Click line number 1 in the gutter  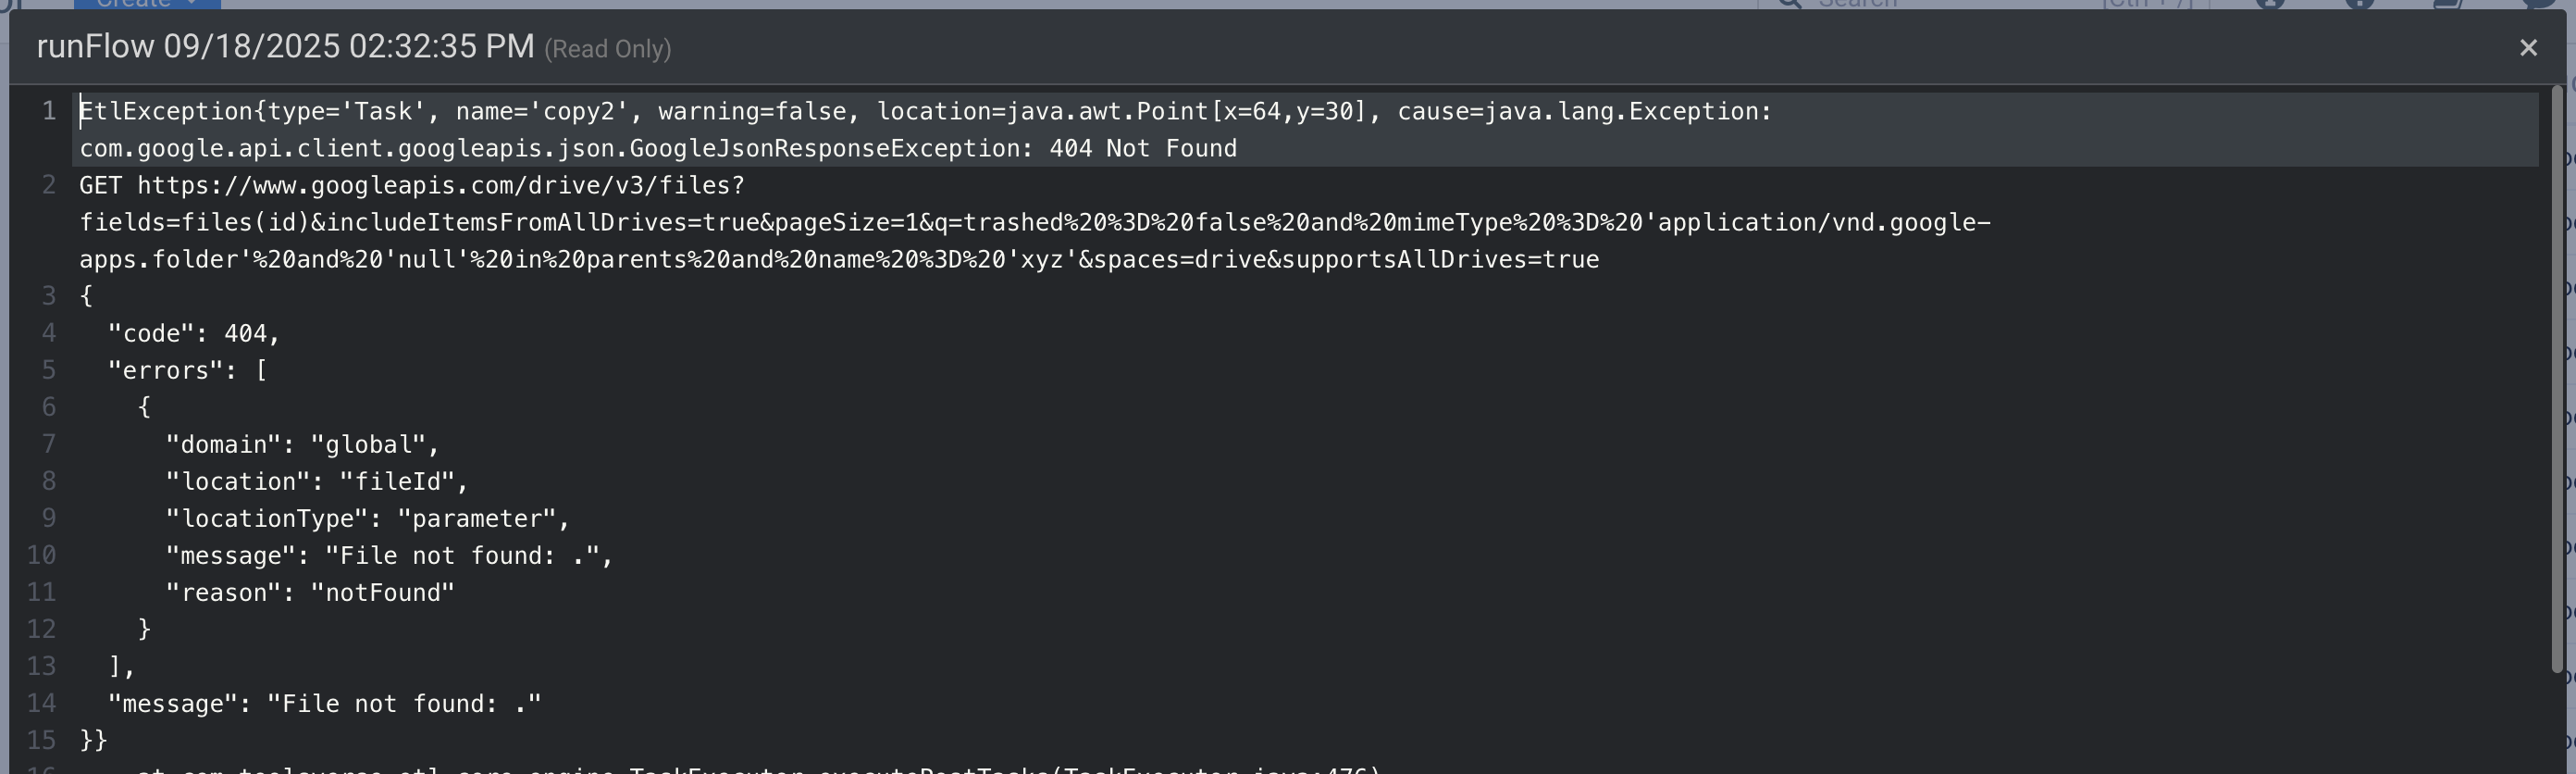point(48,111)
